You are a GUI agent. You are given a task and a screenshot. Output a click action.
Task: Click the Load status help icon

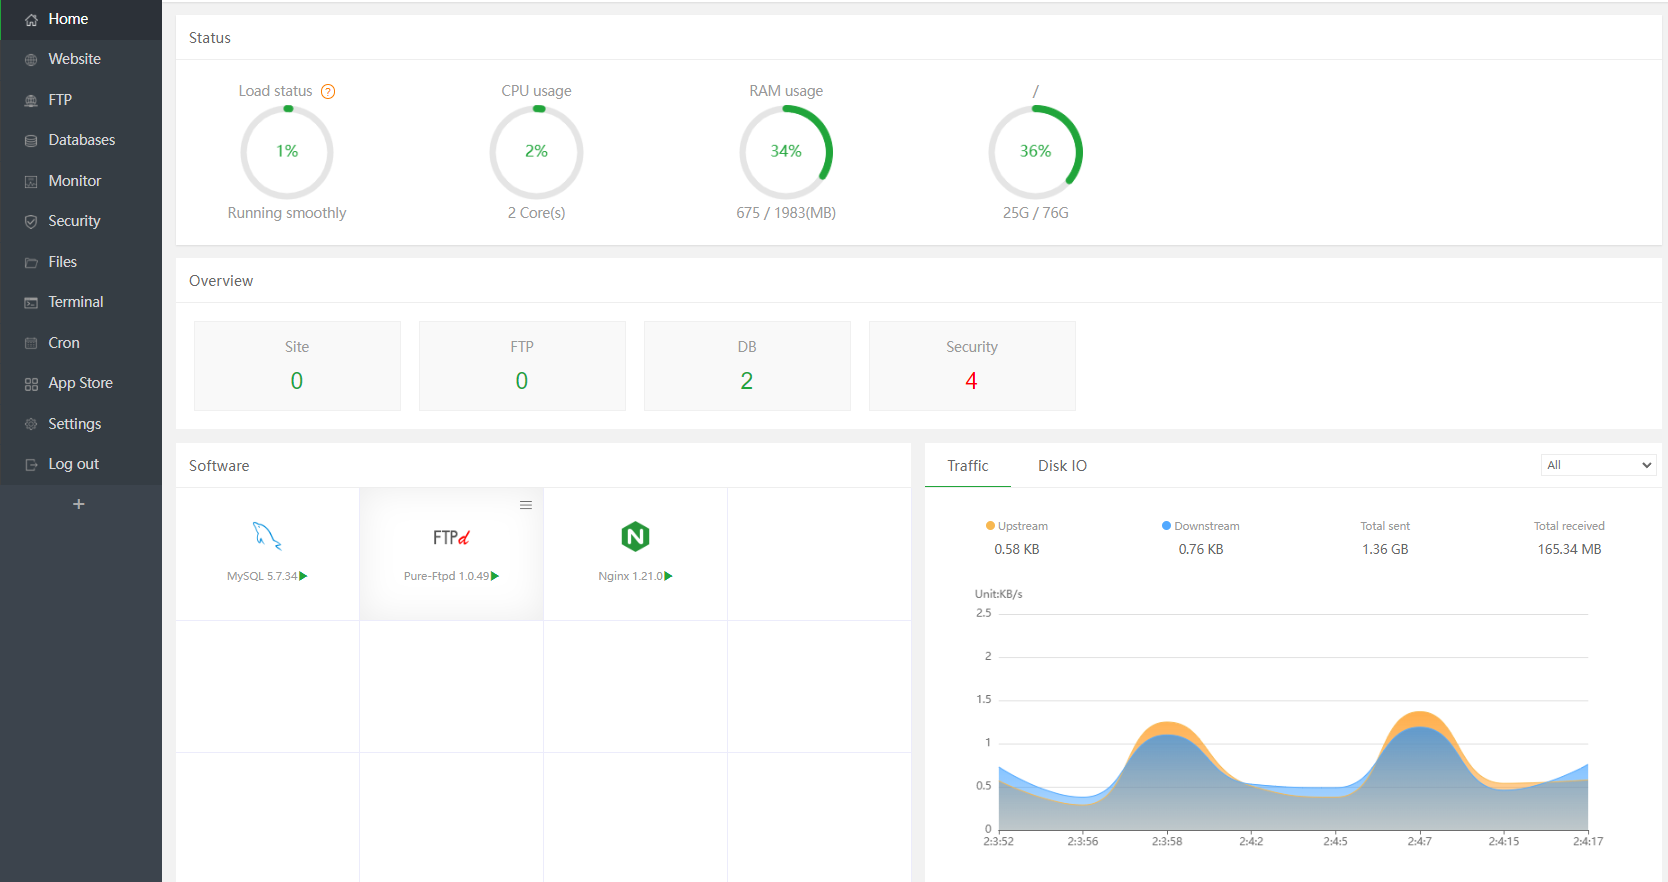pyautogui.click(x=328, y=92)
